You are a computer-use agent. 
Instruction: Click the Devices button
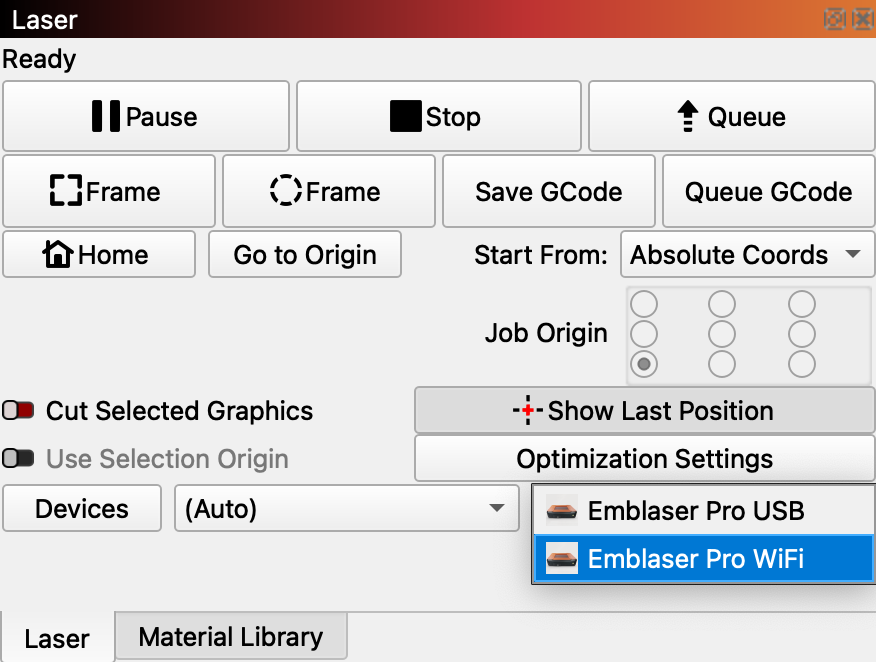82,509
